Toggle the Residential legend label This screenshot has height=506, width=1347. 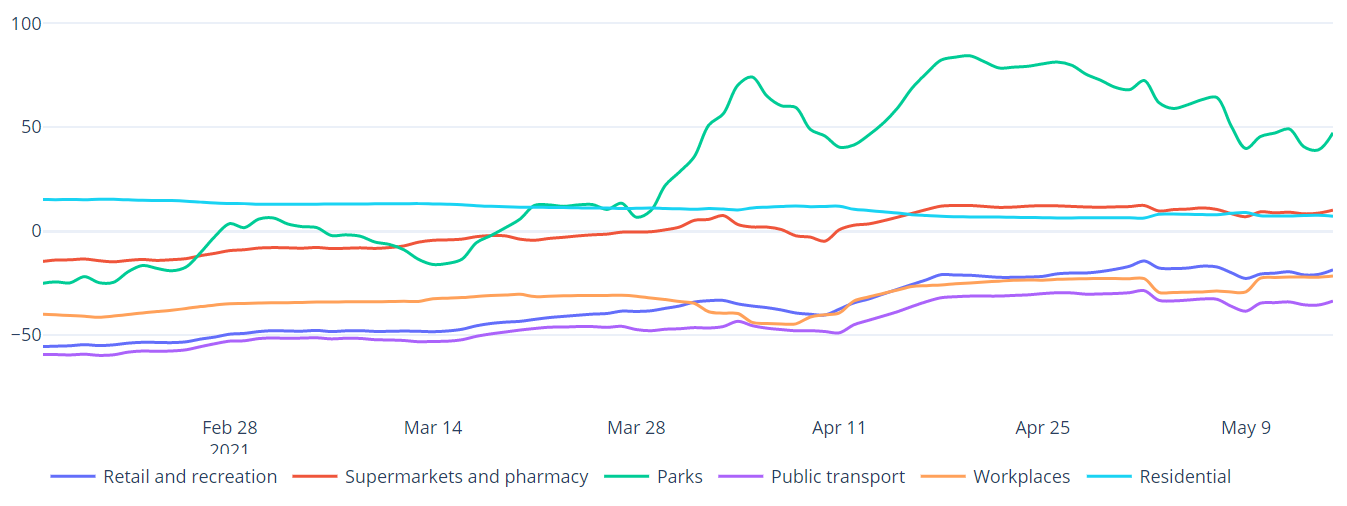click(x=1185, y=477)
